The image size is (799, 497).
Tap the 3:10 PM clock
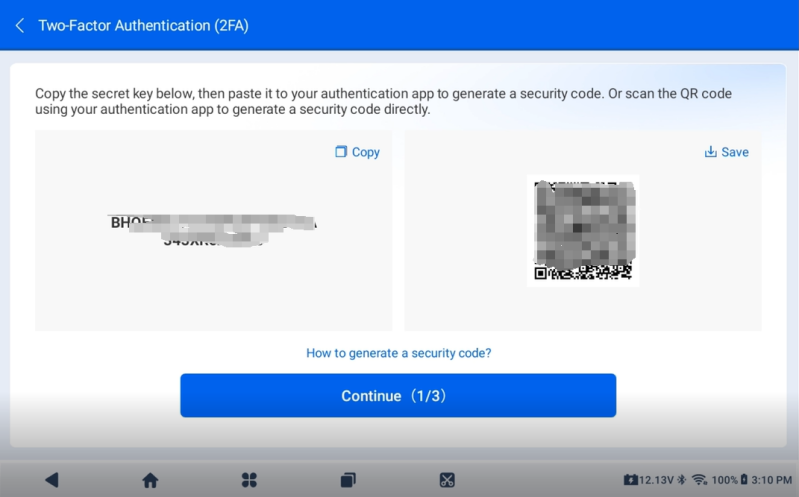(773, 480)
